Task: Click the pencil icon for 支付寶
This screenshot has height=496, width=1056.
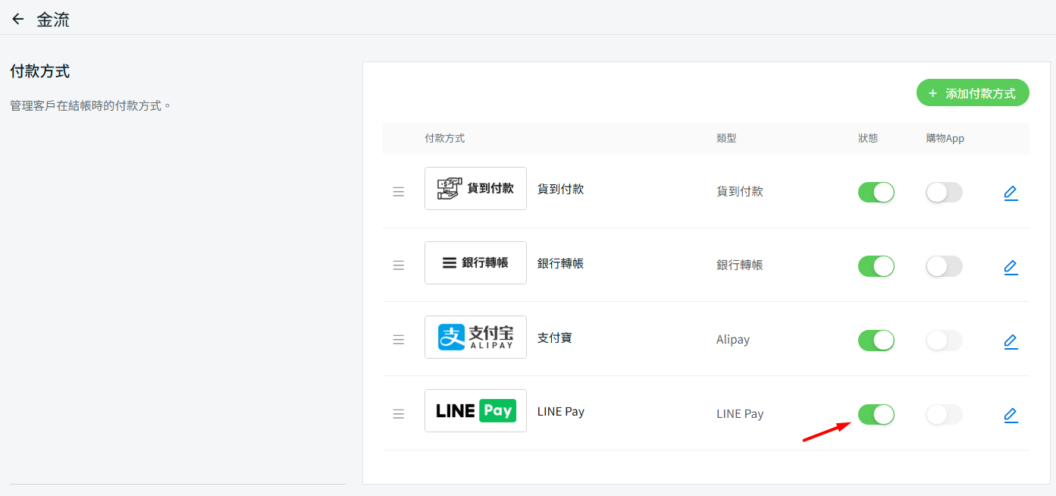Action: [x=1010, y=341]
